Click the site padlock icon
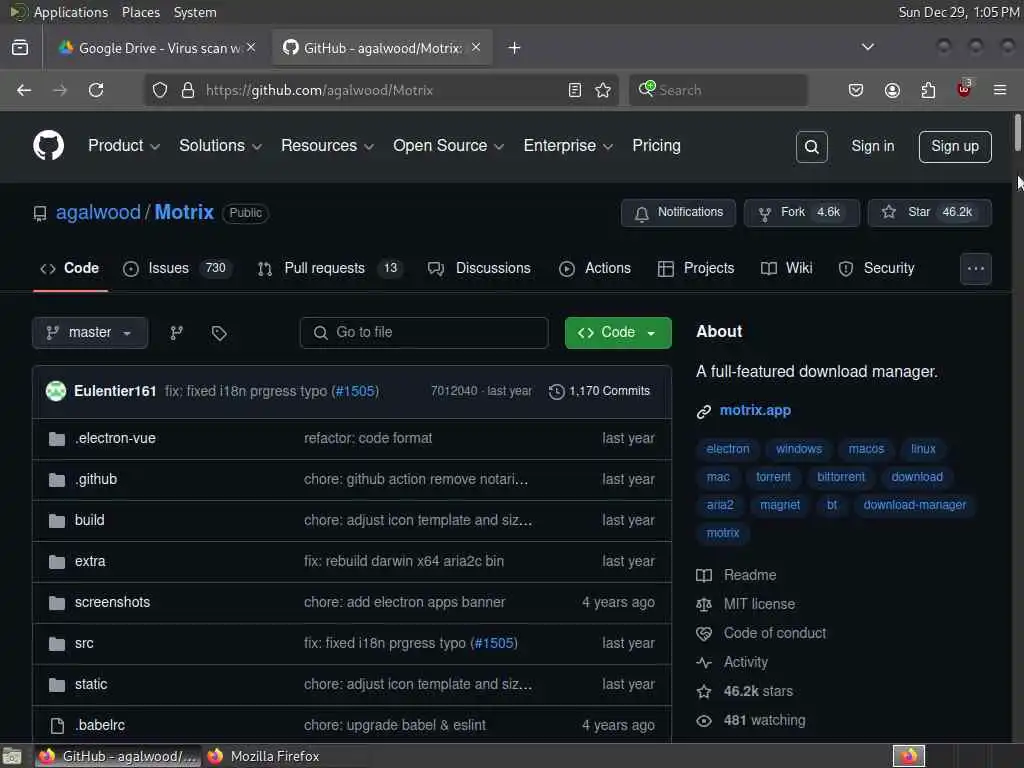This screenshot has width=1024, height=768. point(188,90)
